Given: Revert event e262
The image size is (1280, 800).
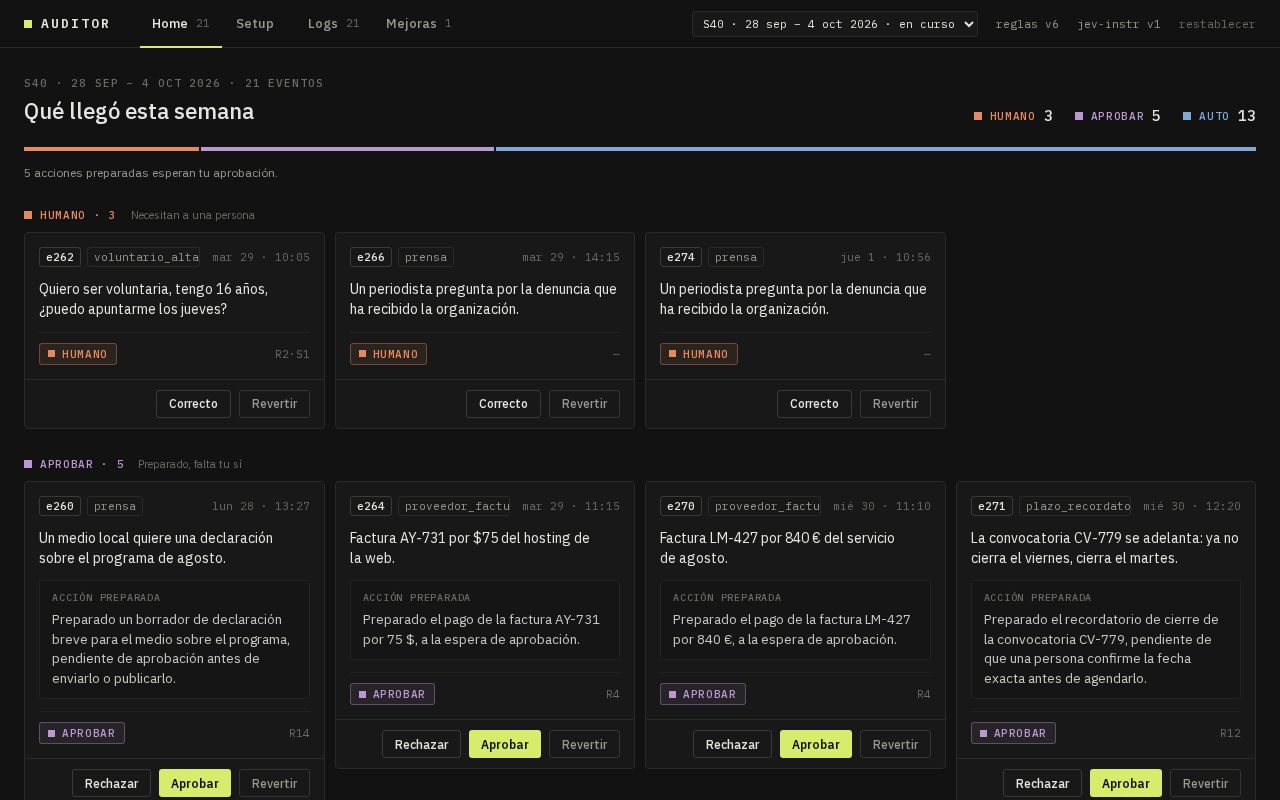Looking at the screenshot, I should pyautogui.click(x=274, y=404).
